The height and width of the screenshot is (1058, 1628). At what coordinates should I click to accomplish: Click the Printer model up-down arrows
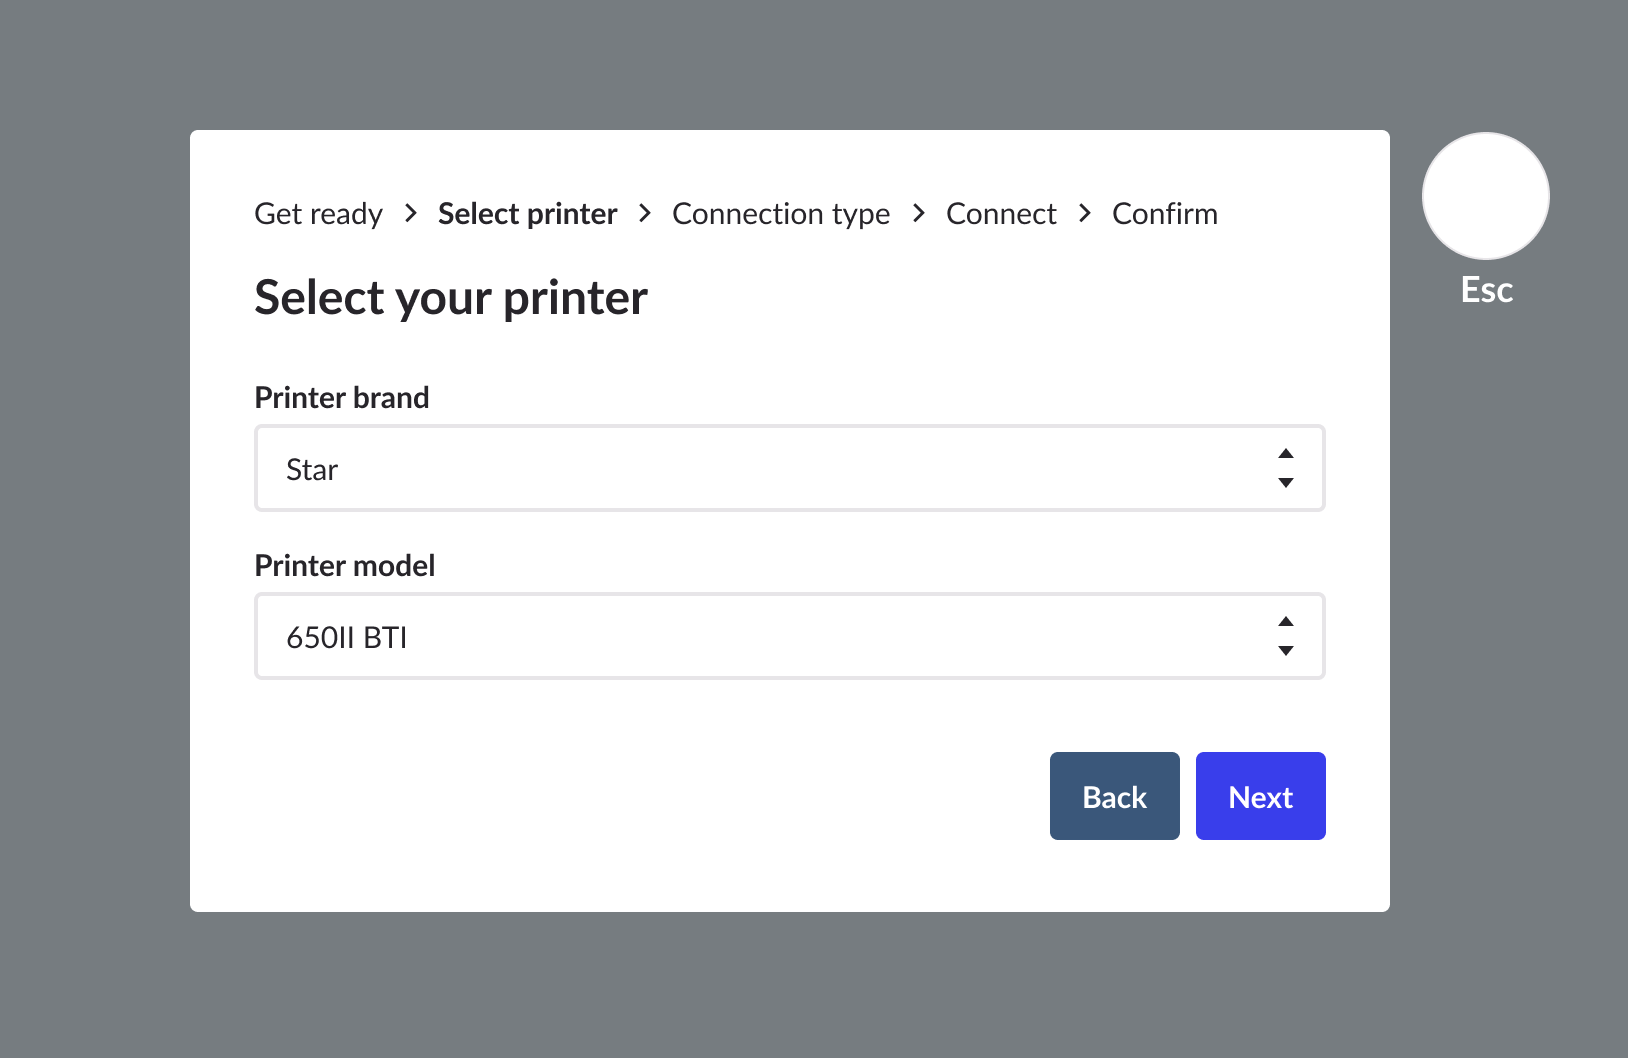pyautogui.click(x=1286, y=636)
